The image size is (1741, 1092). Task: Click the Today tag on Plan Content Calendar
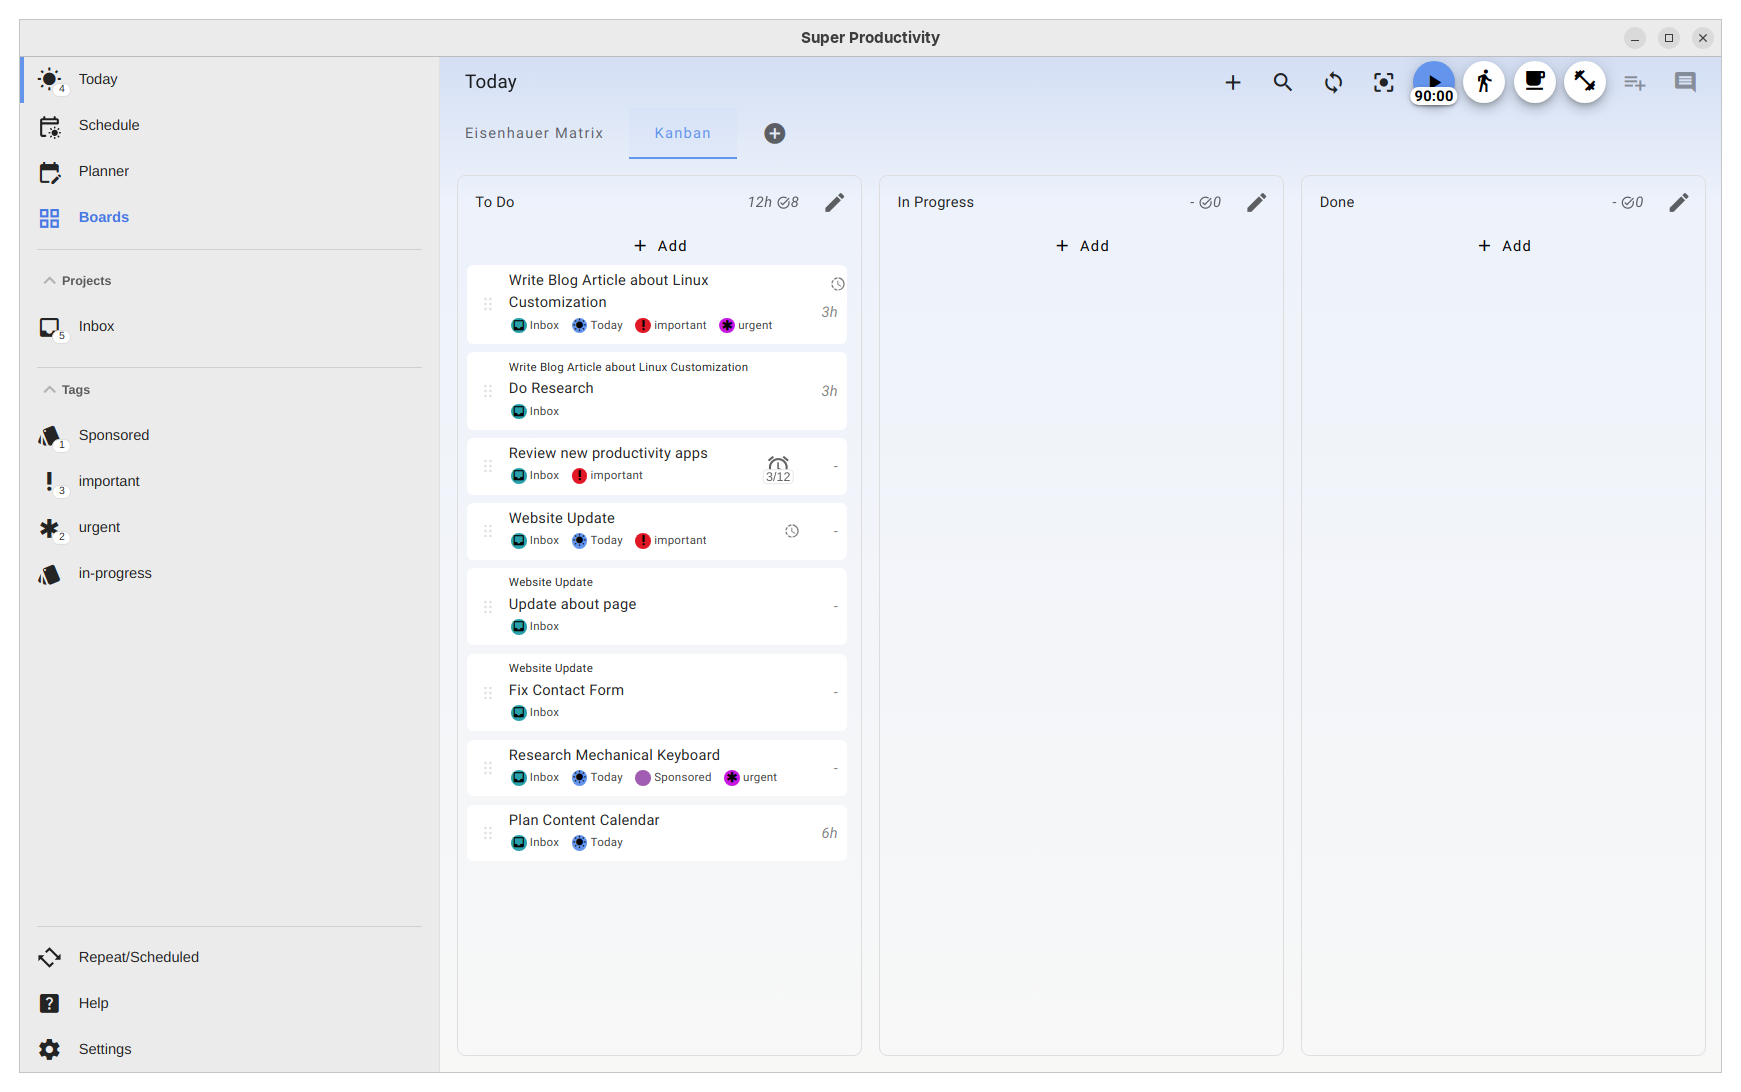pyautogui.click(x=597, y=843)
